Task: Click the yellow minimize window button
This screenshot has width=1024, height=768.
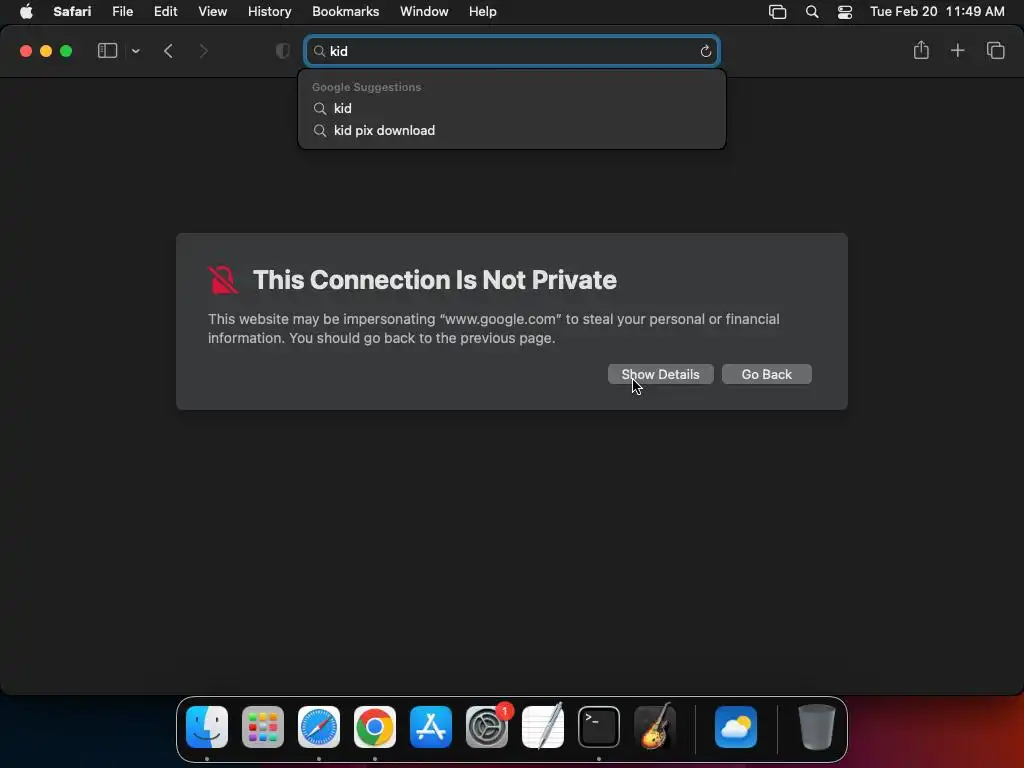Action: tap(46, 51)
